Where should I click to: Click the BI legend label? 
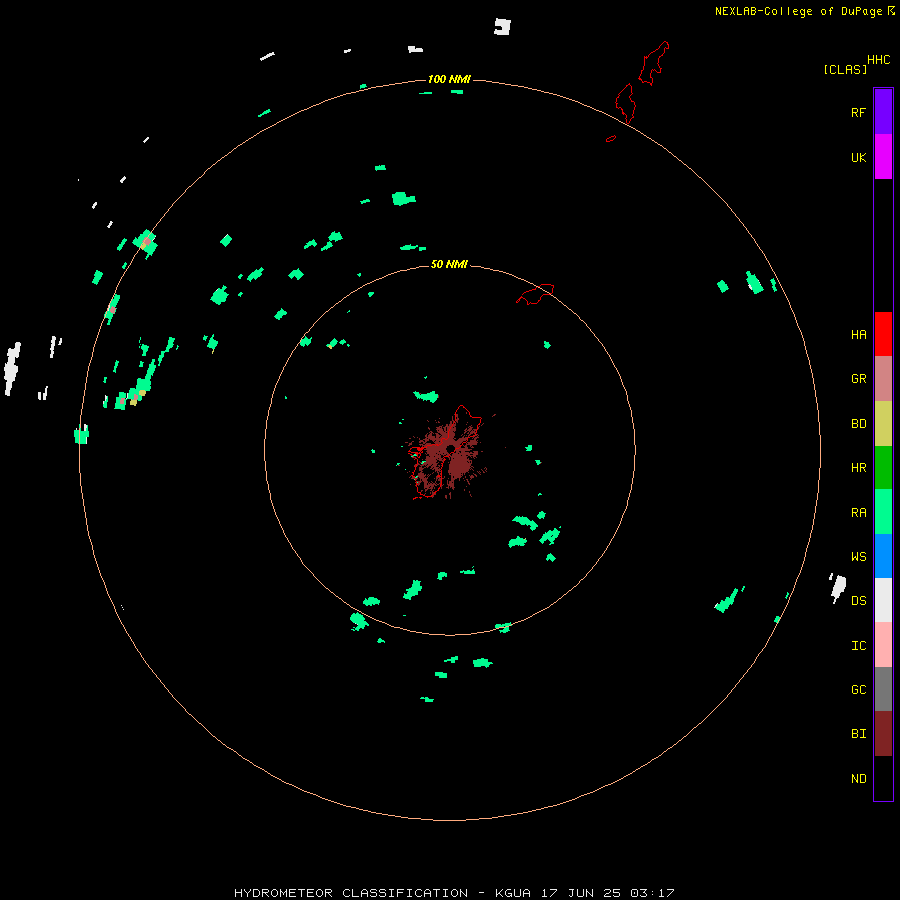pyautogui.click(x=858, y=734)
